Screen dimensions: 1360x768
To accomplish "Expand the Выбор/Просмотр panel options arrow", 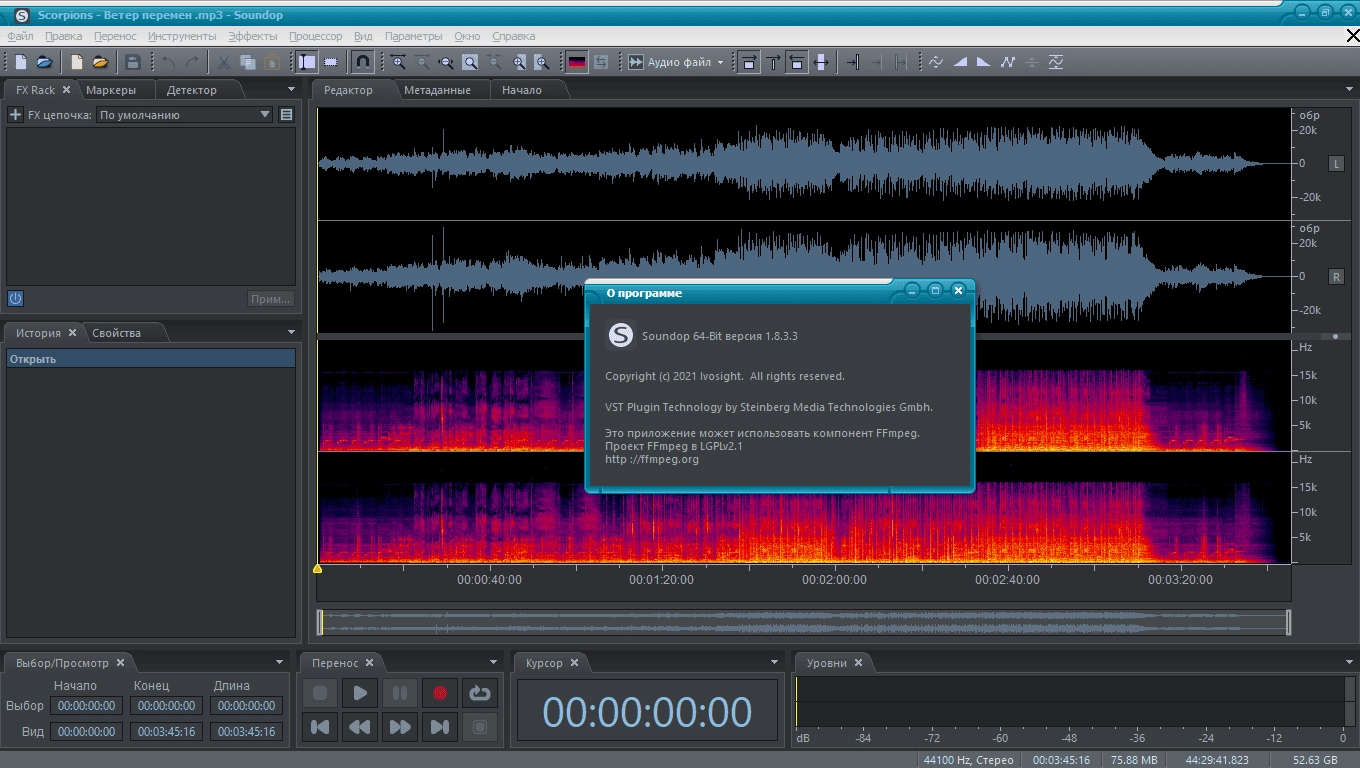I will 278,662.
